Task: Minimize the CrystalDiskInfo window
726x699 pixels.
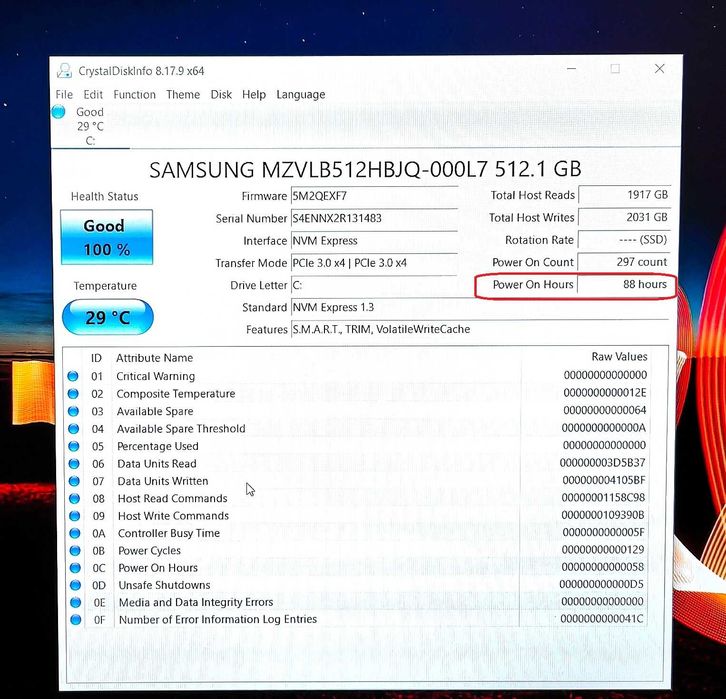Action: (x=572, y=69)
